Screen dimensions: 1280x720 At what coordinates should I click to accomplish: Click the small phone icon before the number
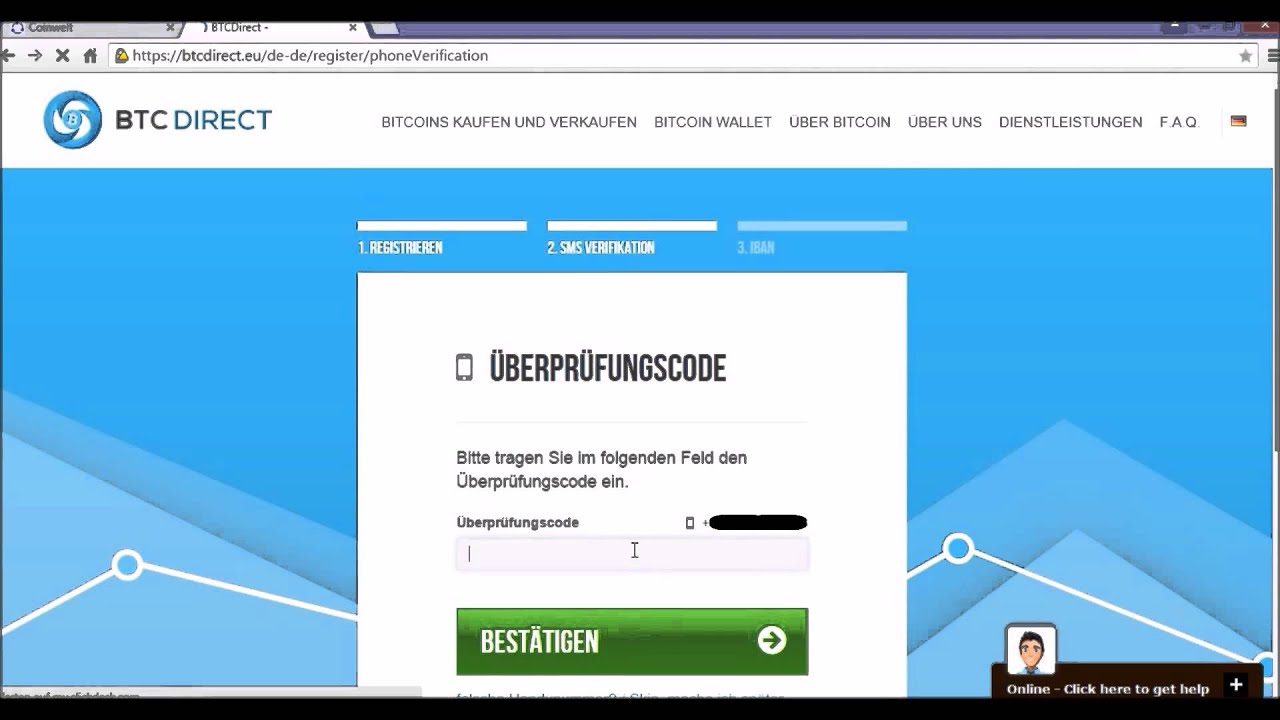[689, 523]
